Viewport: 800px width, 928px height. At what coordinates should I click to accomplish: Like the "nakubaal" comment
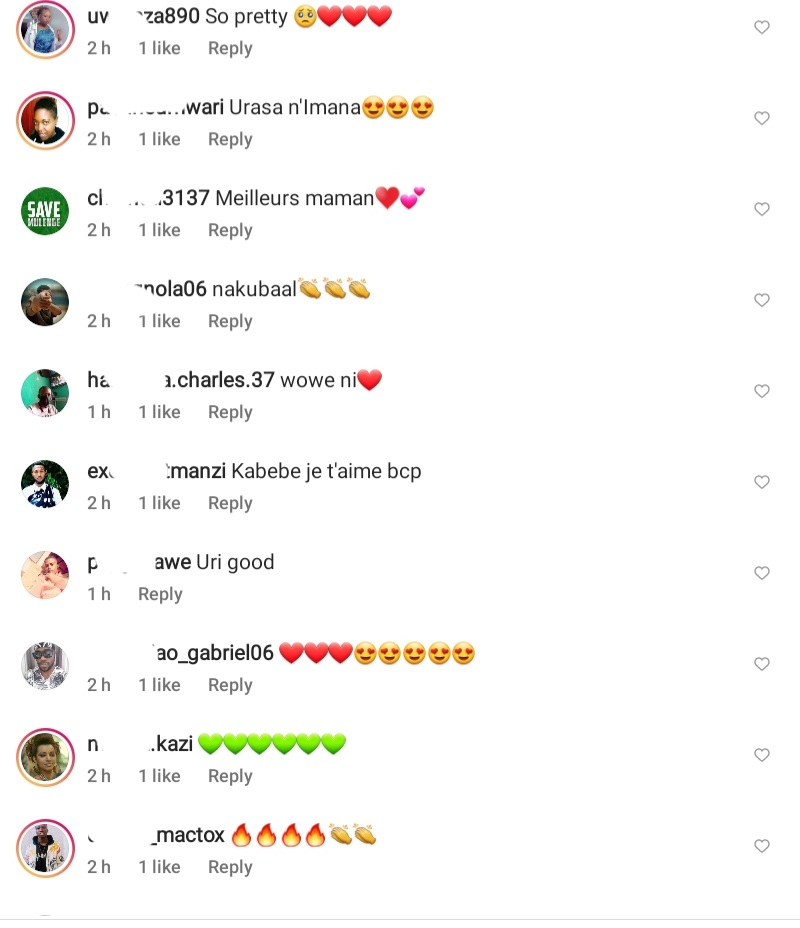coord(762,301)
